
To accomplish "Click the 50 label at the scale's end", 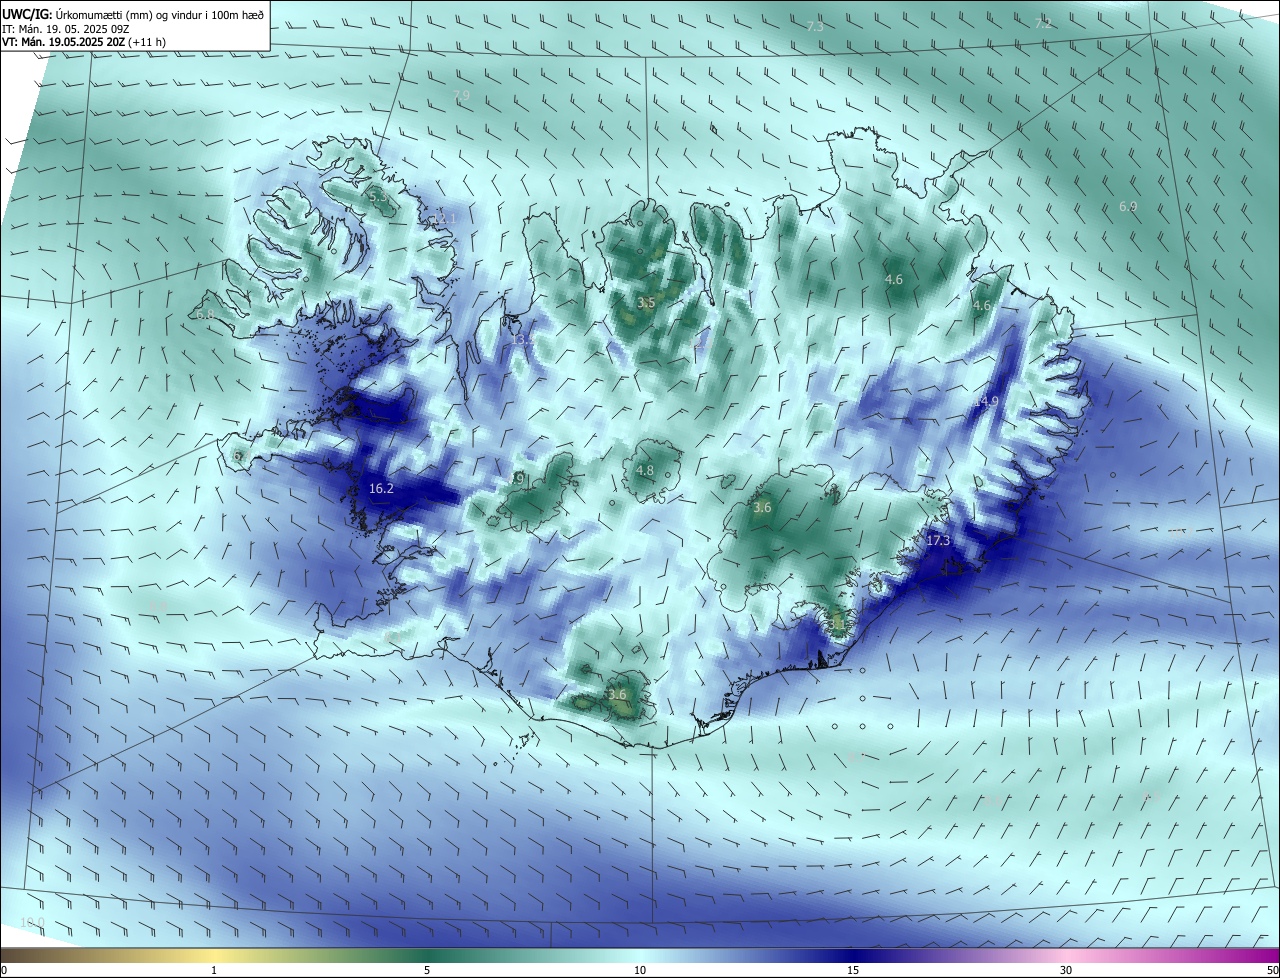I will coord(1272,970).
